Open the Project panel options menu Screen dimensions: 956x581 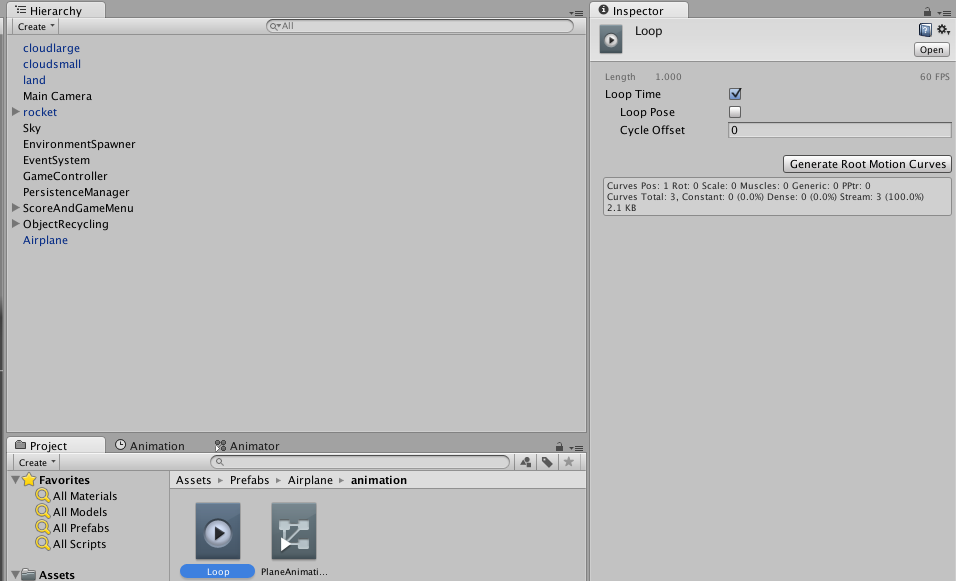click(576, 447)
